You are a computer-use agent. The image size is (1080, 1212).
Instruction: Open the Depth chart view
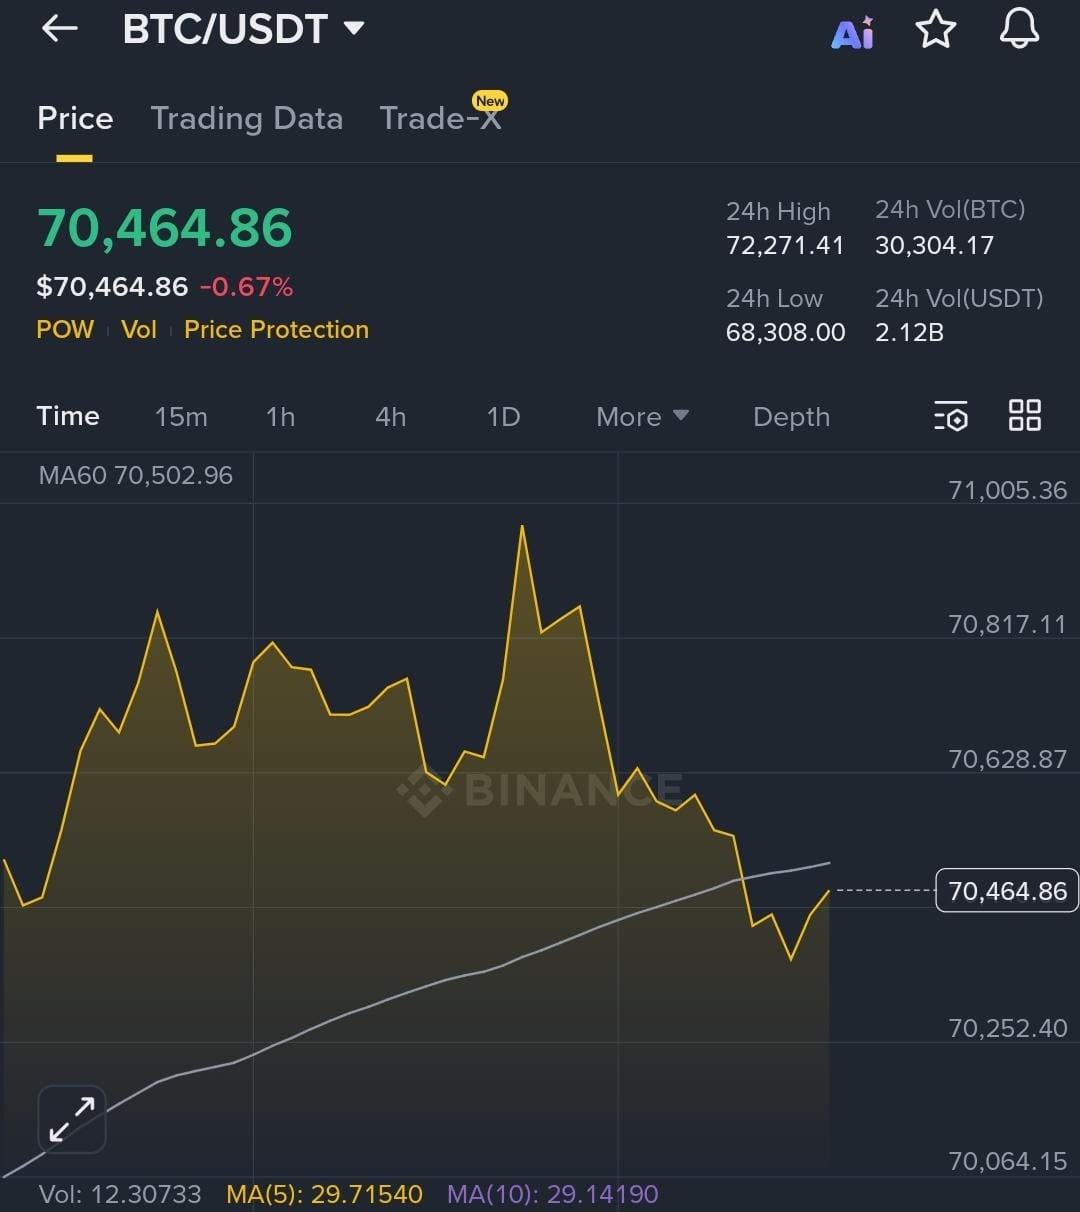[x=791, y=417]
